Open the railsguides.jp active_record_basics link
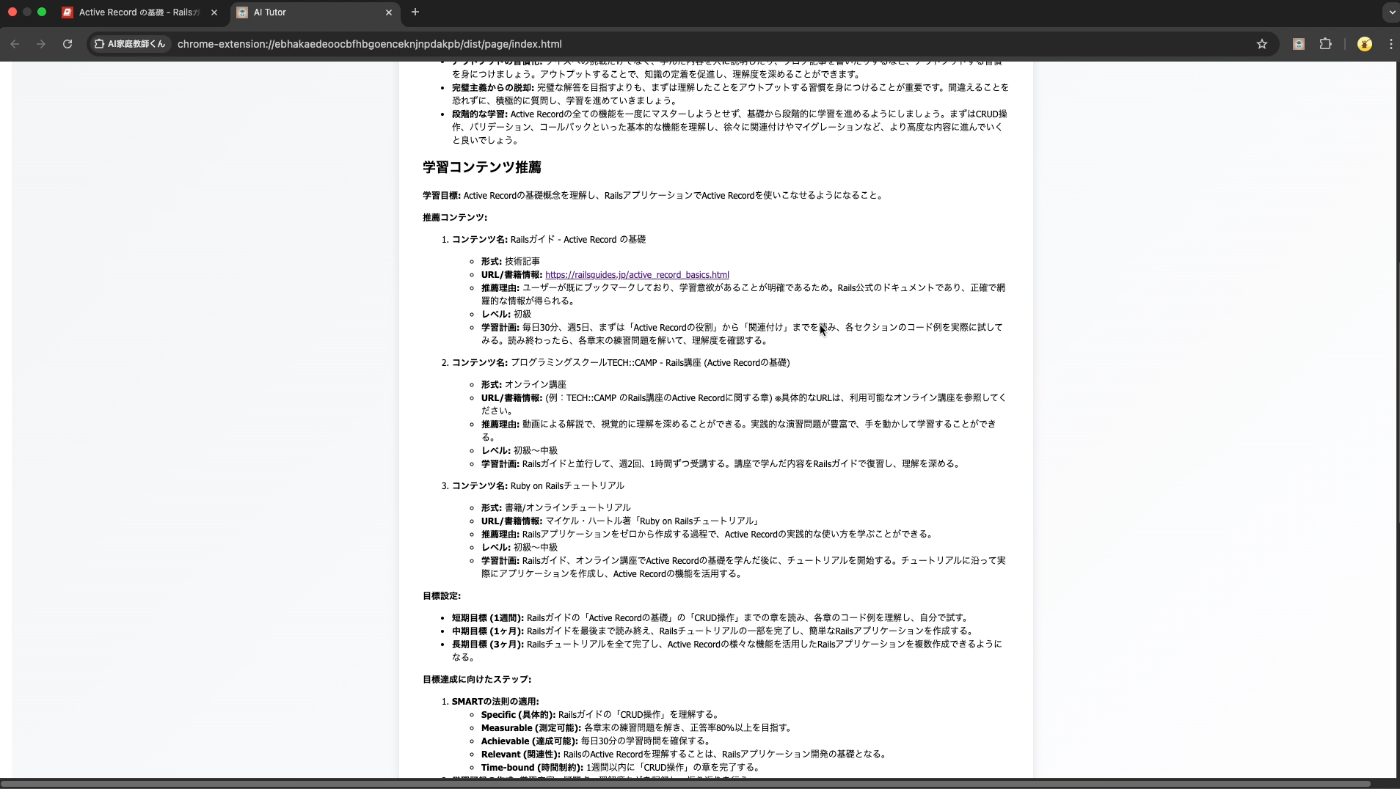1400x789 pixels. click(637, 275)
